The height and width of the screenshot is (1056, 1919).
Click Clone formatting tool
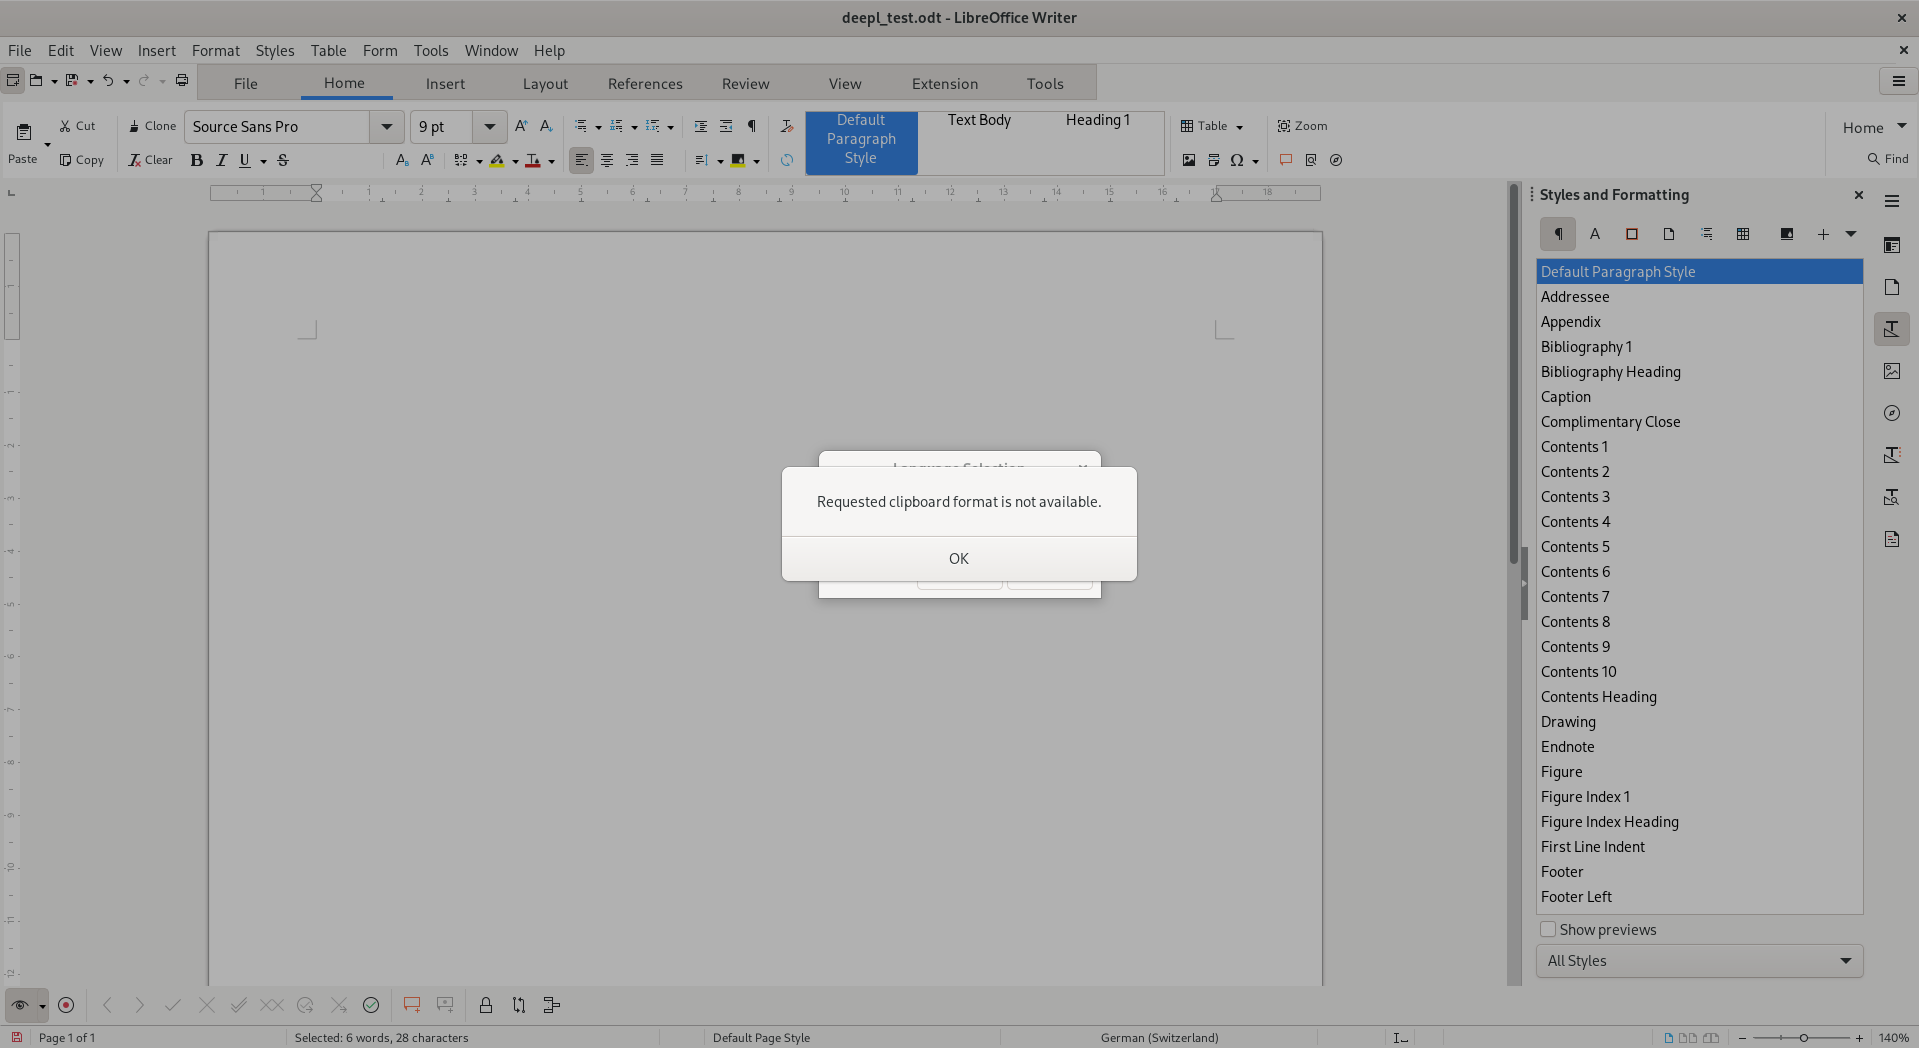[152, 126]
